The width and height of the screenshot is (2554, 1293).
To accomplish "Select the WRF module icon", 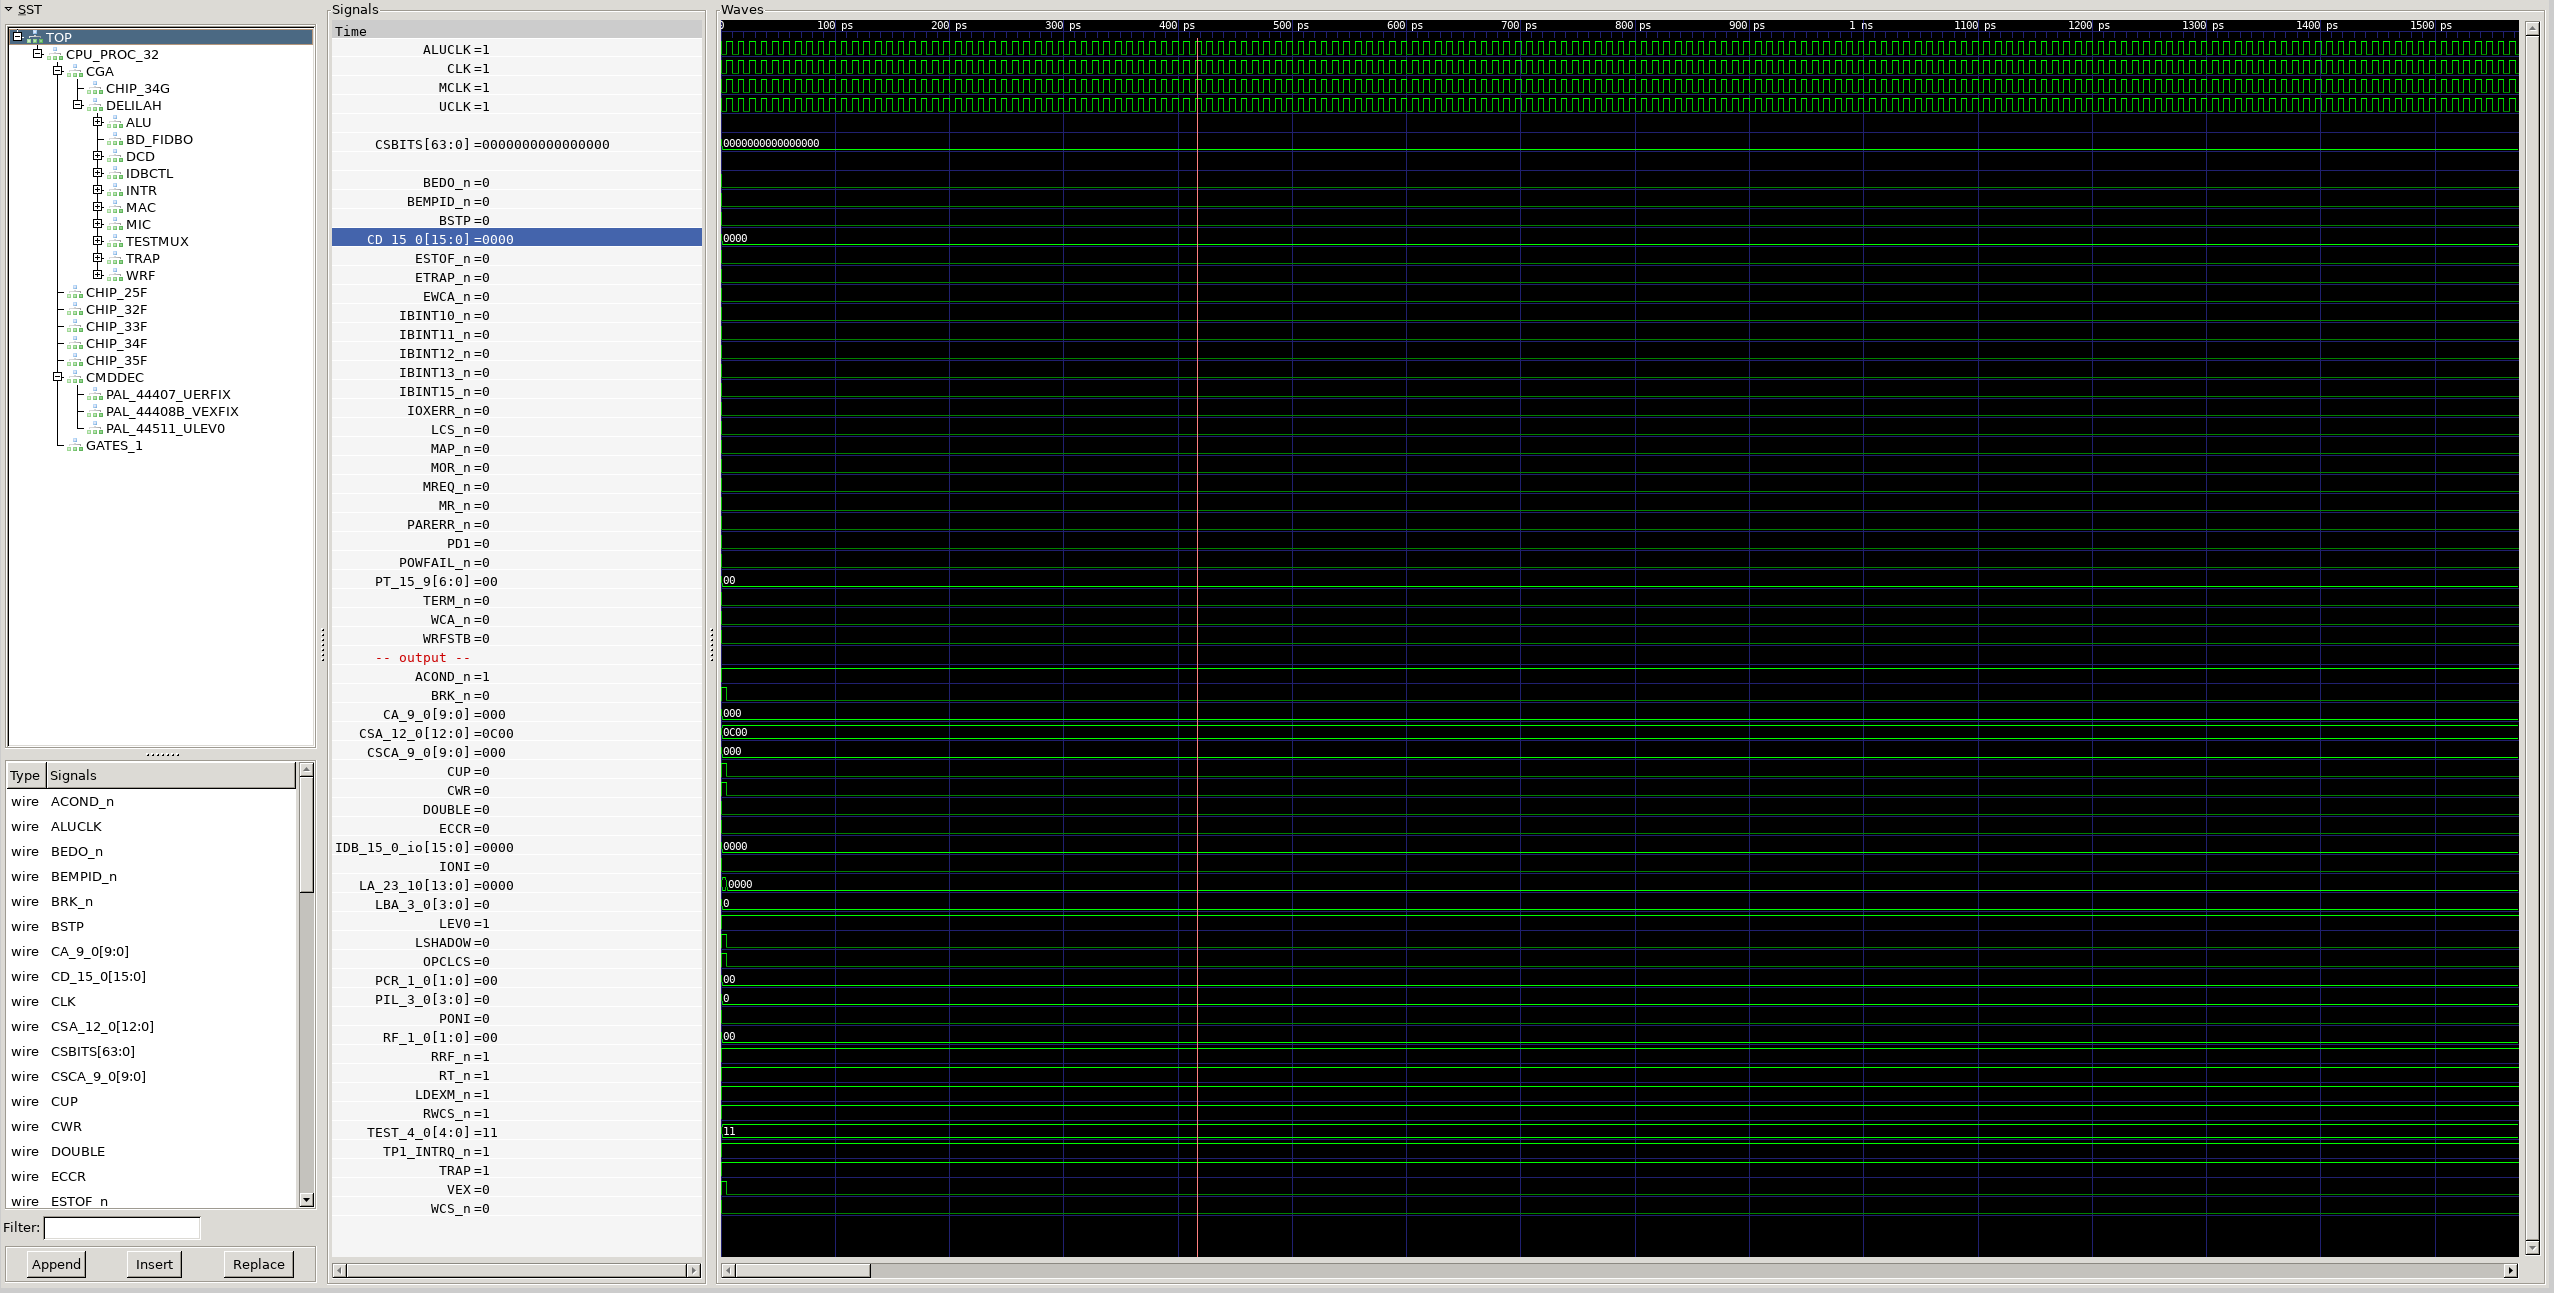I will 115,276.
